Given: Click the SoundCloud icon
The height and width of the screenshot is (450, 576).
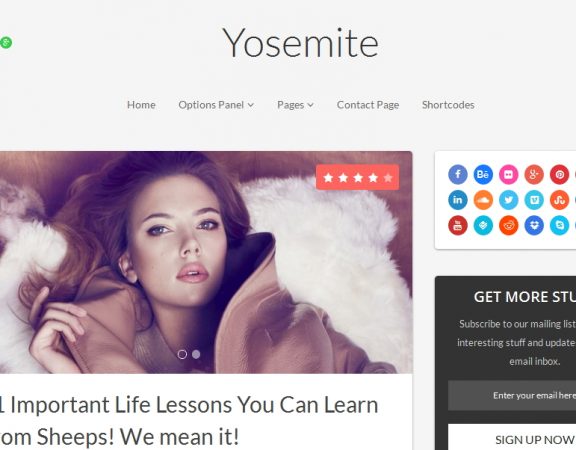Looking at the screenshot, I should (483, 200).
